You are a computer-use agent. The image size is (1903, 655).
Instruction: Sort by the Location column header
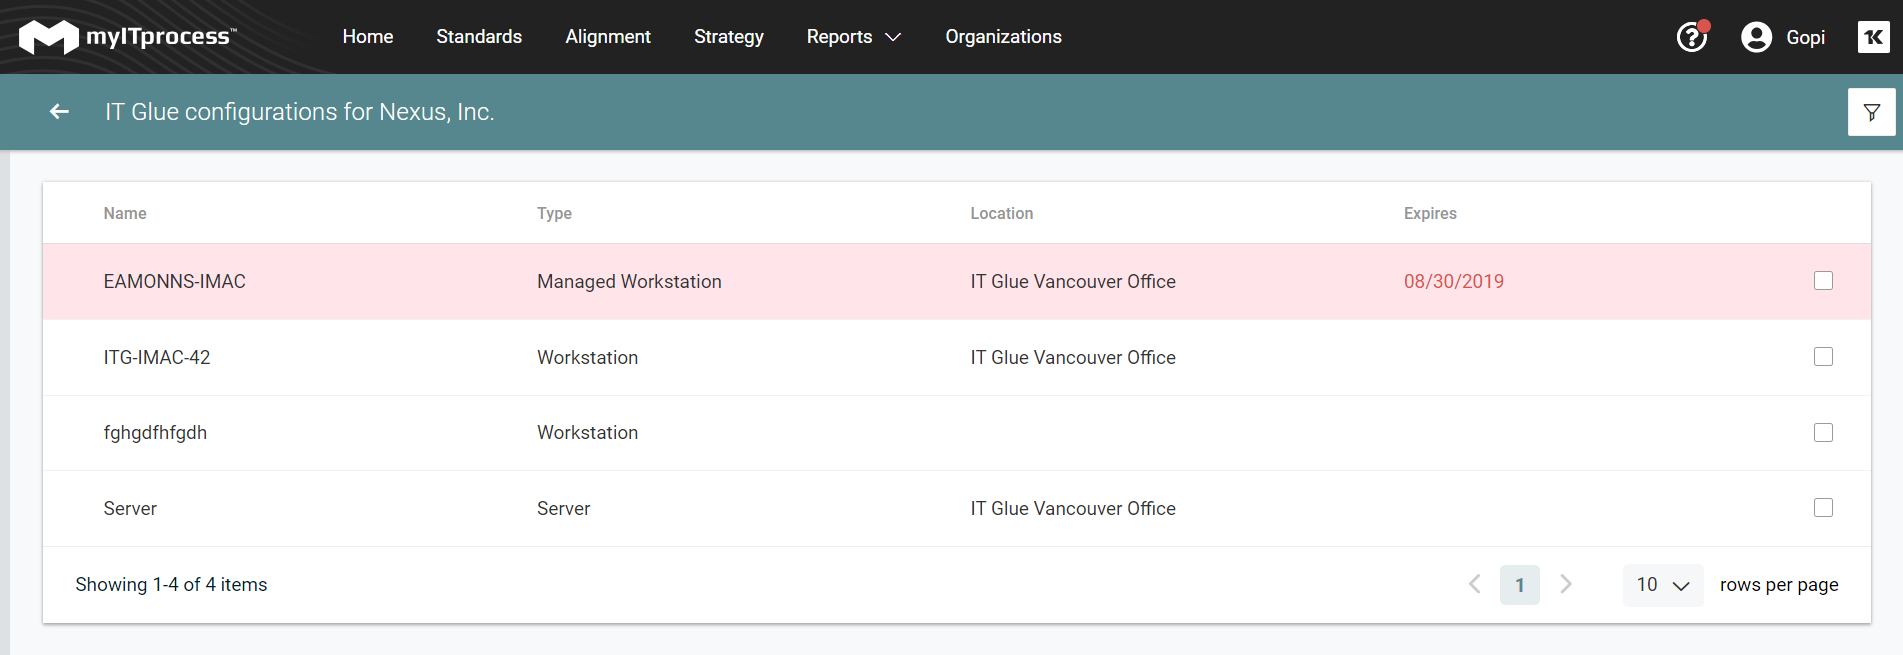[x=1001, y=213]
